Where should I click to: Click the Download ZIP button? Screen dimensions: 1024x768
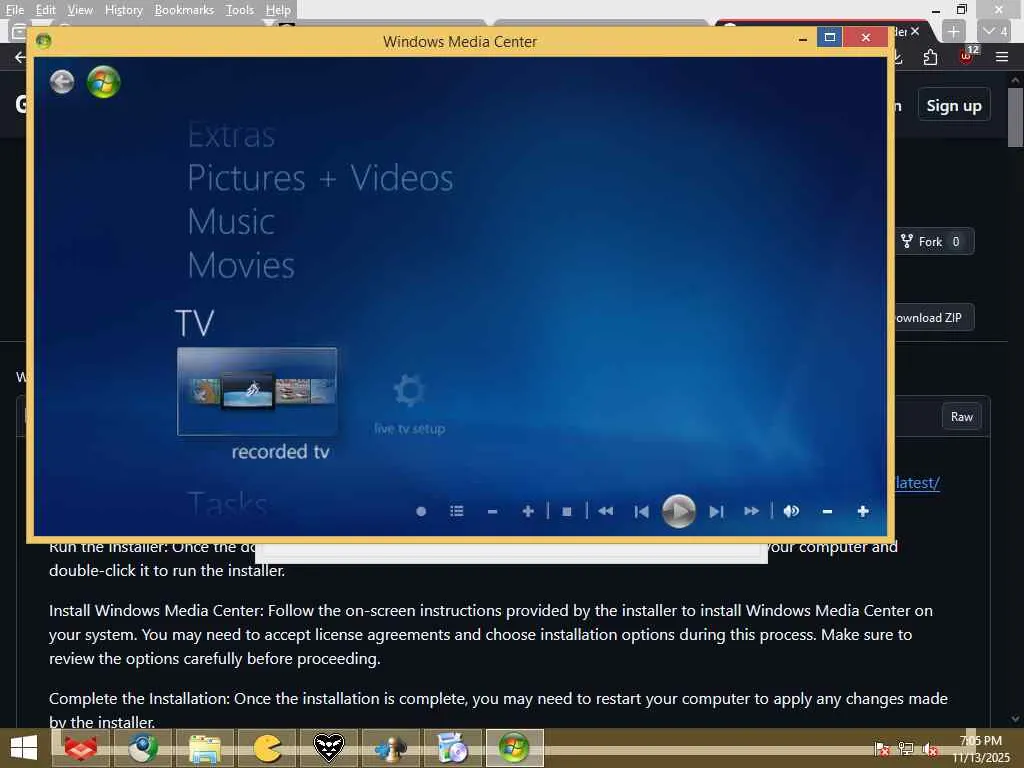pos(934,317)
